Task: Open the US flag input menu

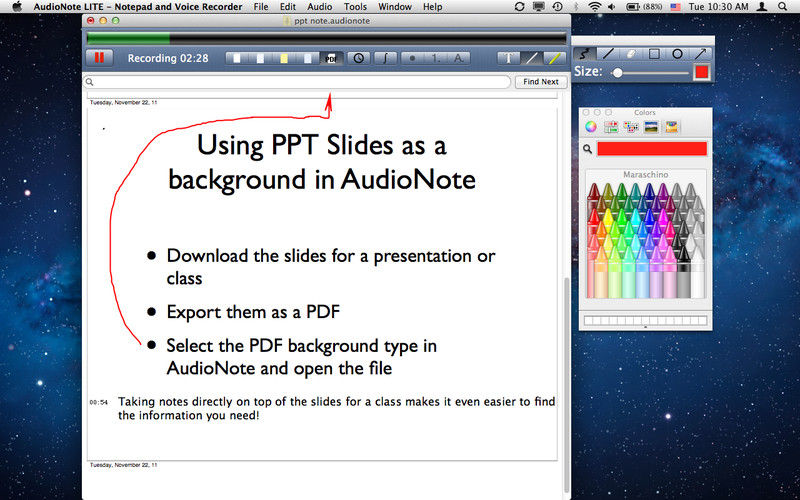Action: pos(676,7)
